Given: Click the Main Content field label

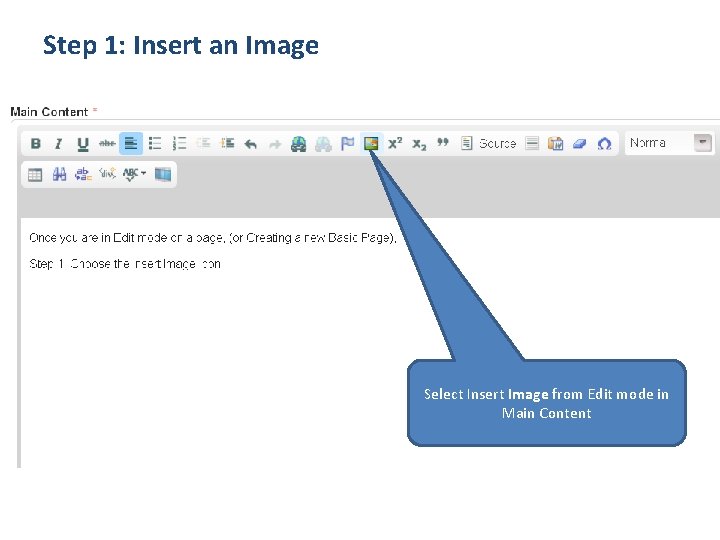Looking at the screenshot, I should click(49, 112).
